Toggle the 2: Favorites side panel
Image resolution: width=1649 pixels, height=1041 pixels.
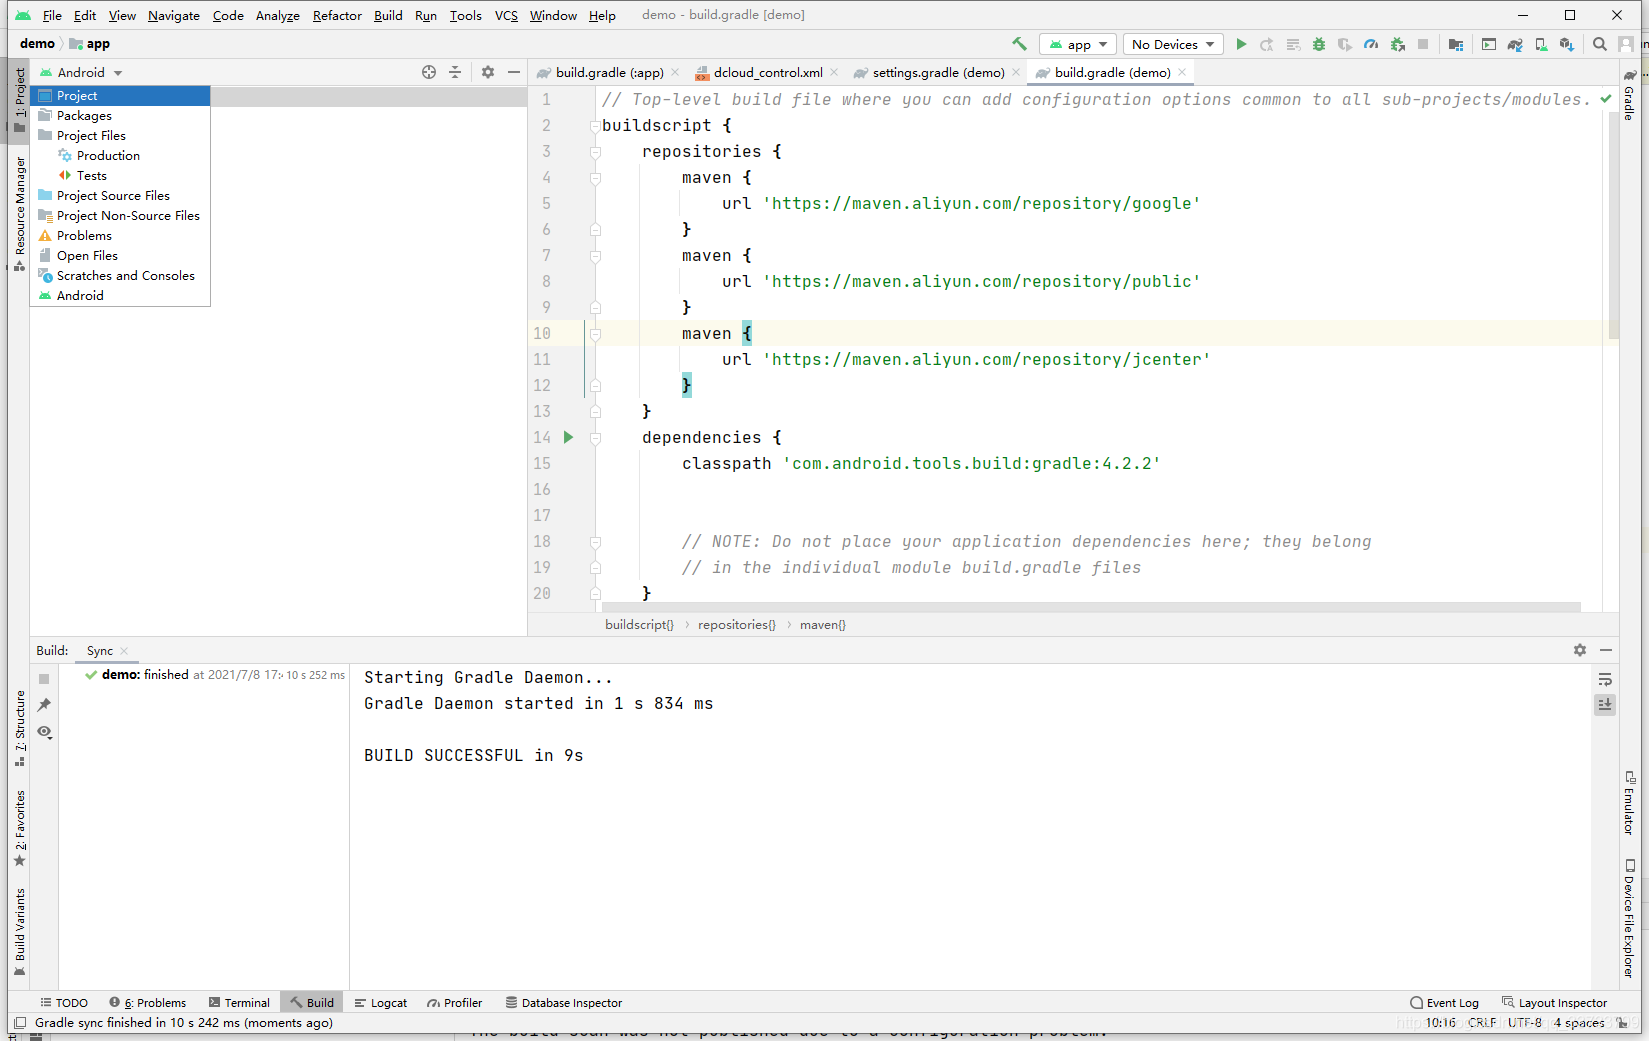19,828
